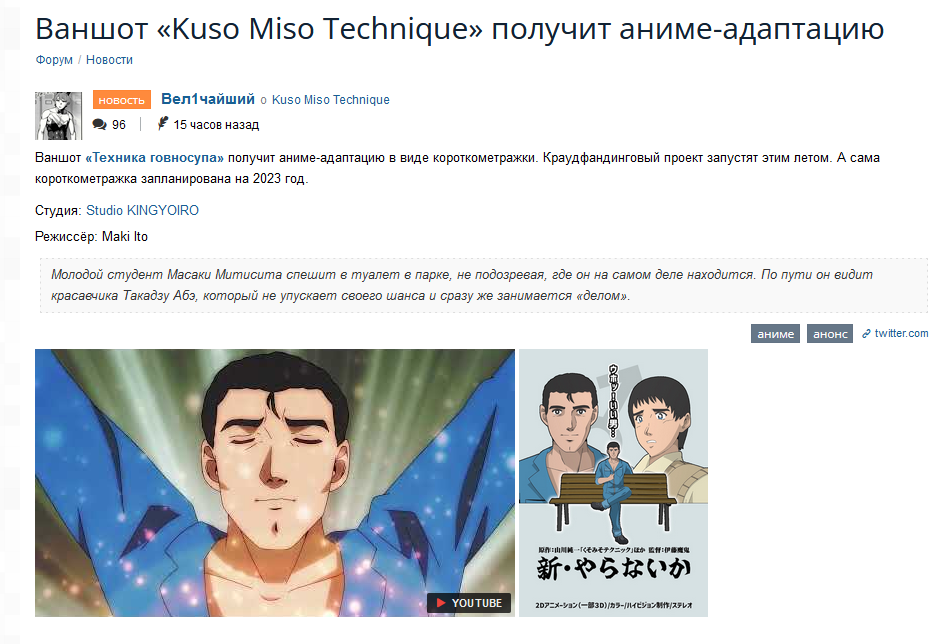Open author profile Вел1чайший
This screenshot has height=644, width=951.
(x=208, y=99)
